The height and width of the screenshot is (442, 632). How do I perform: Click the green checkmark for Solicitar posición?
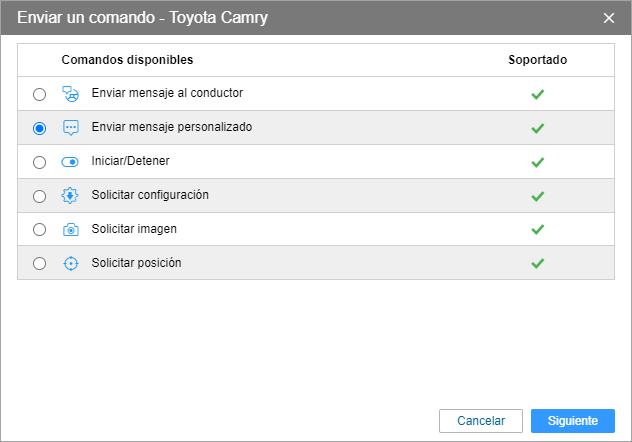coord(537,263)
